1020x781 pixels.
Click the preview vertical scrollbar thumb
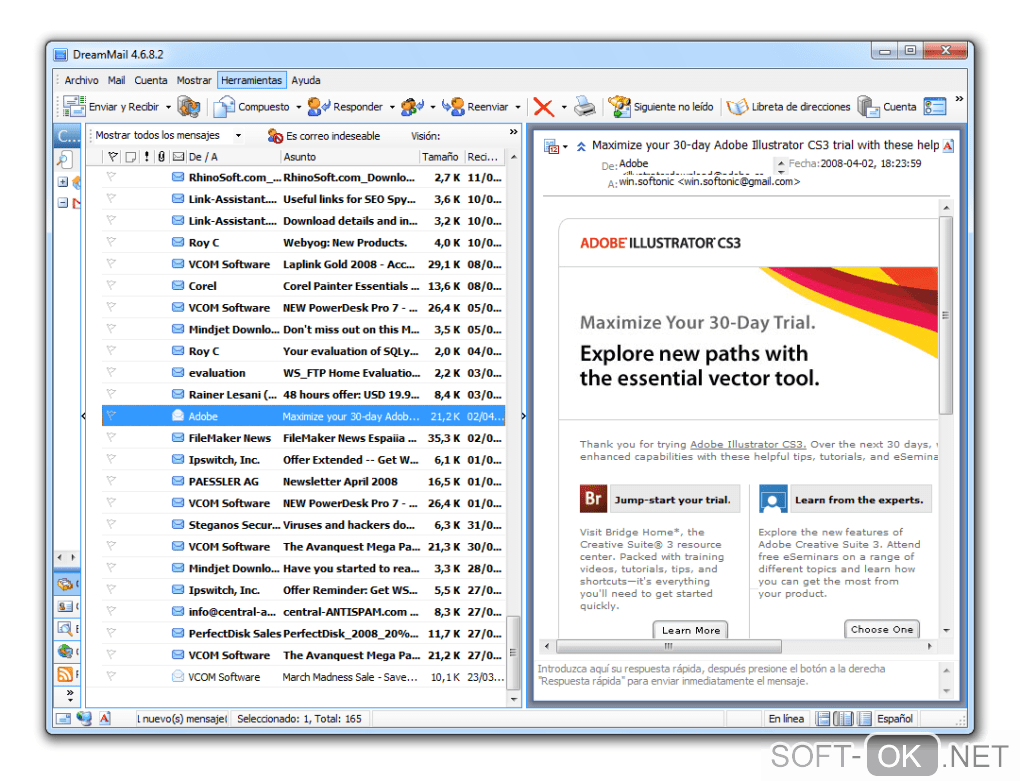[946, 316]
